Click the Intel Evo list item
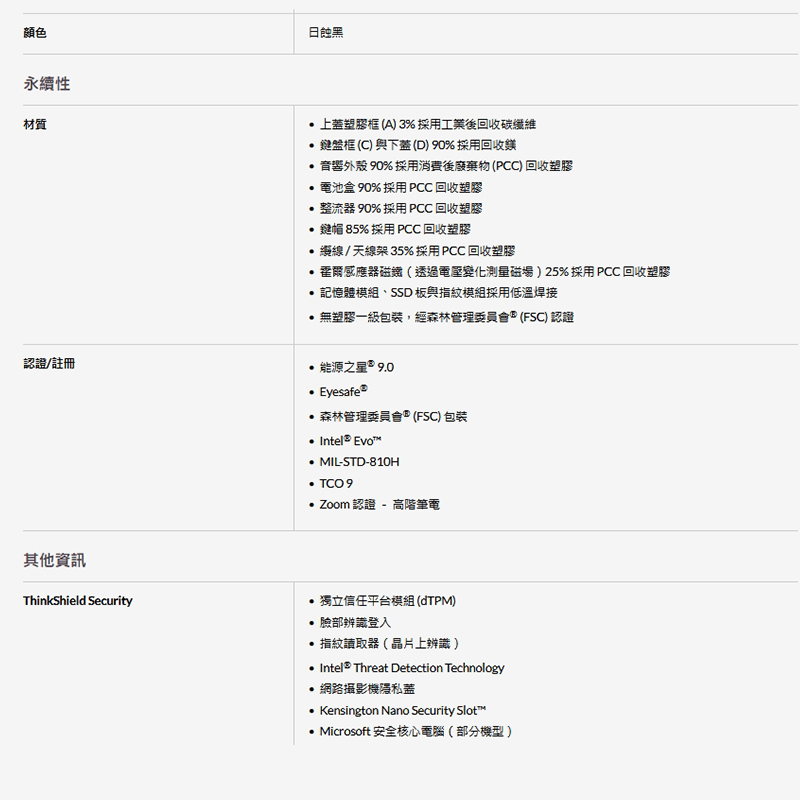The width and height of the screenshot is (800, 800). tap(350, 441)
